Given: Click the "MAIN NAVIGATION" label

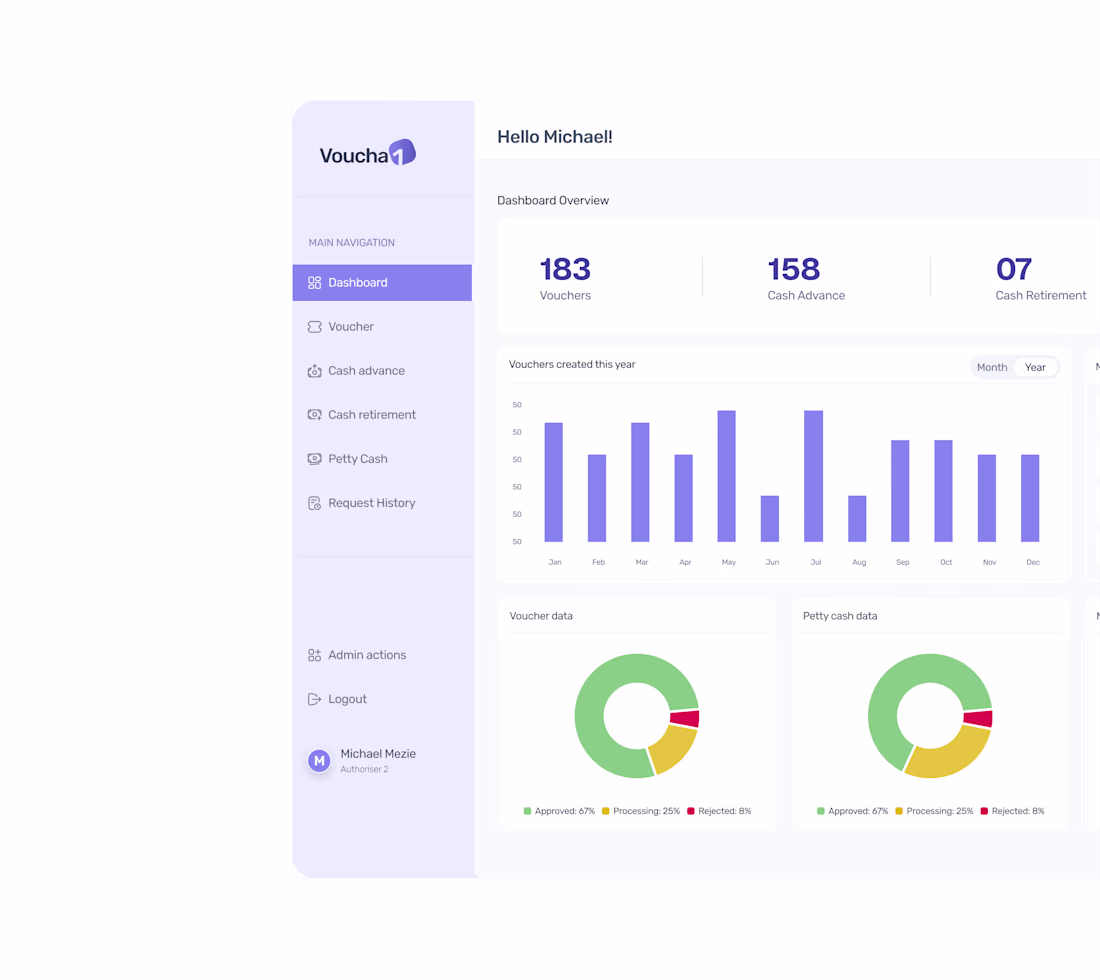Looking at the screenshot, I should (x=351, y=243).
